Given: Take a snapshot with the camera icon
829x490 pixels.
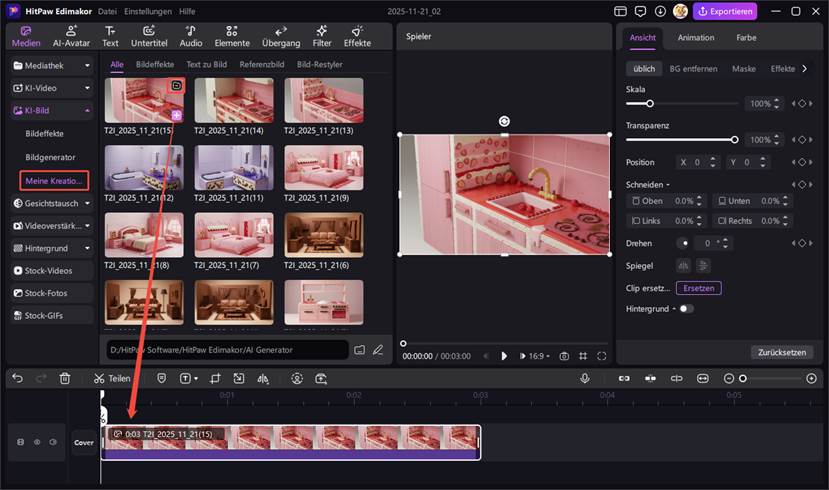Looking at the screenshot, I should tap(564, 356).
